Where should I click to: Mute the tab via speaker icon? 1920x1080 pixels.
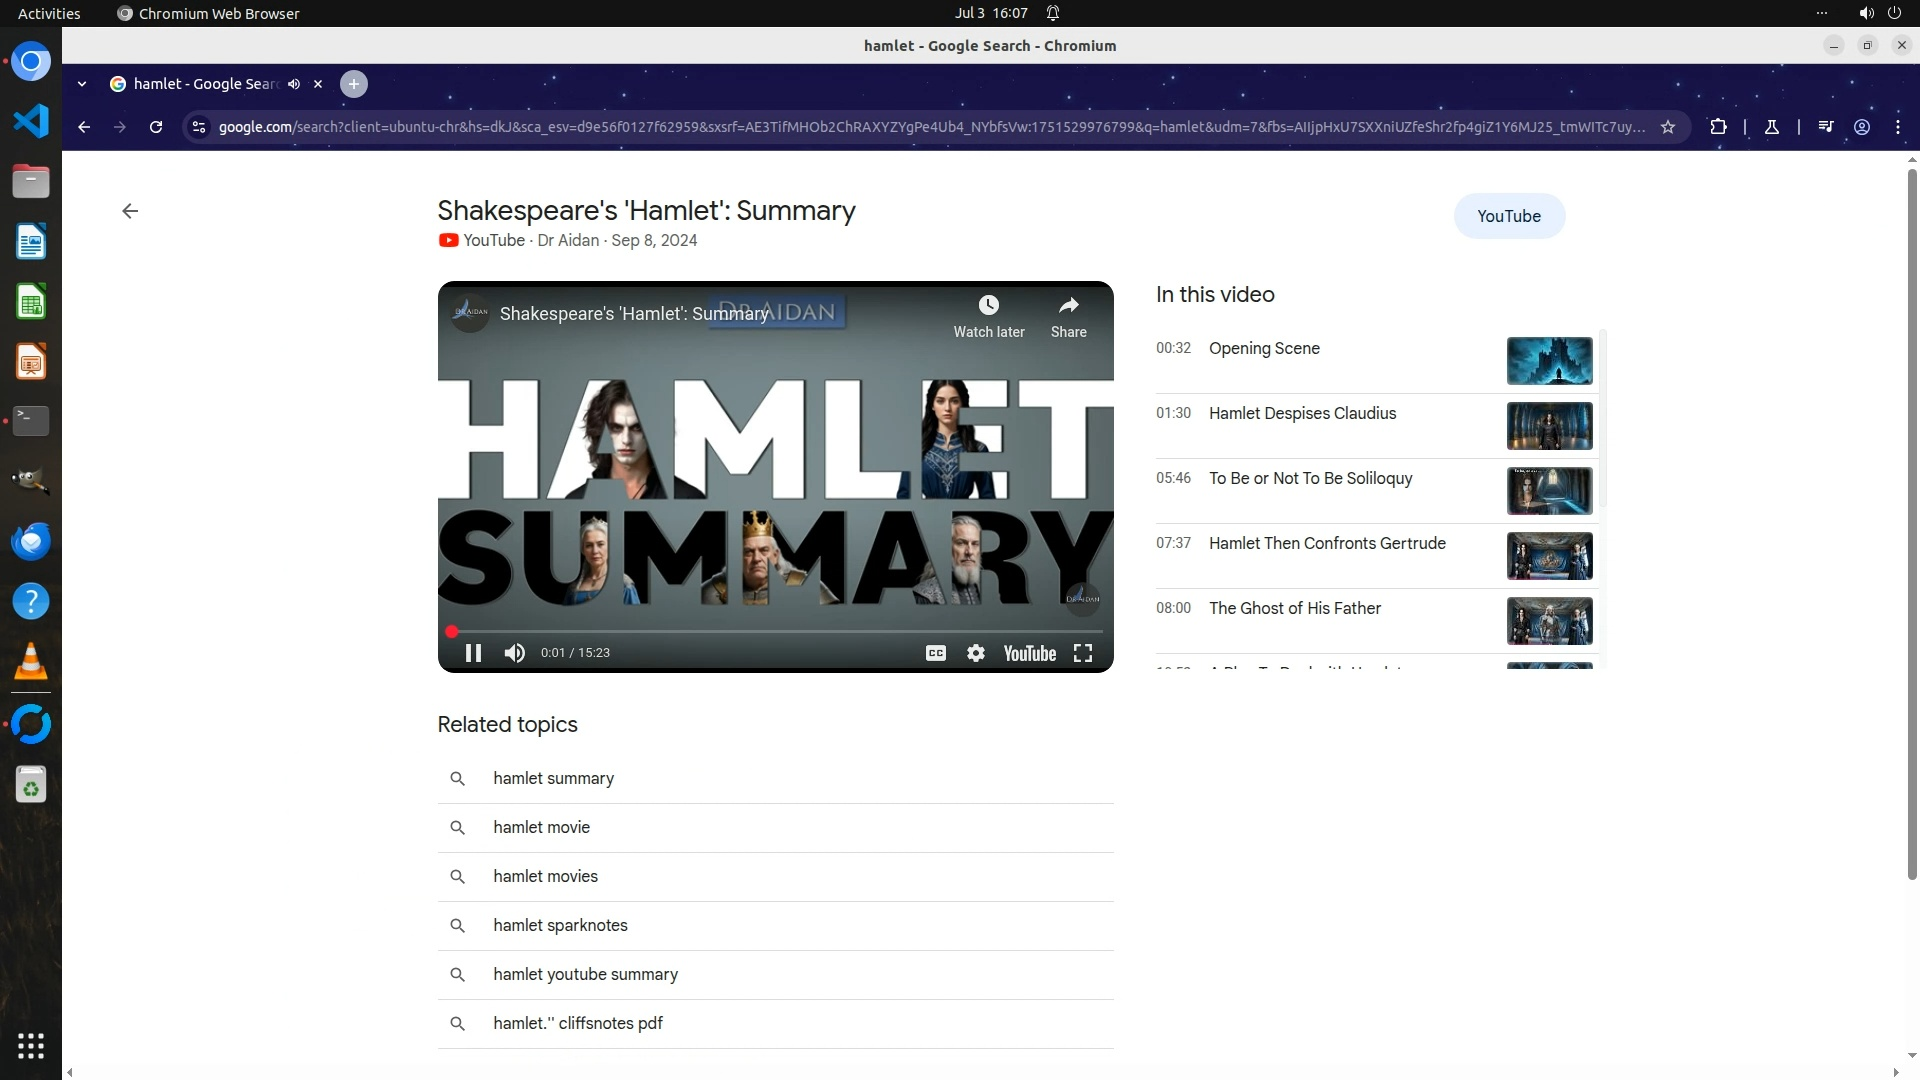(x=294, y=84)
